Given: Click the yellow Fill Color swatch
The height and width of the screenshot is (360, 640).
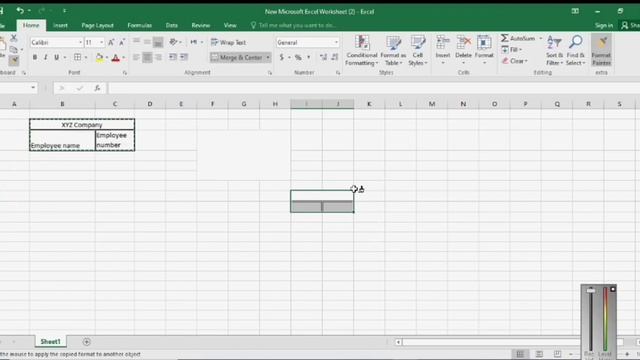Looking at the screenshot, I should tap(99, 58).
